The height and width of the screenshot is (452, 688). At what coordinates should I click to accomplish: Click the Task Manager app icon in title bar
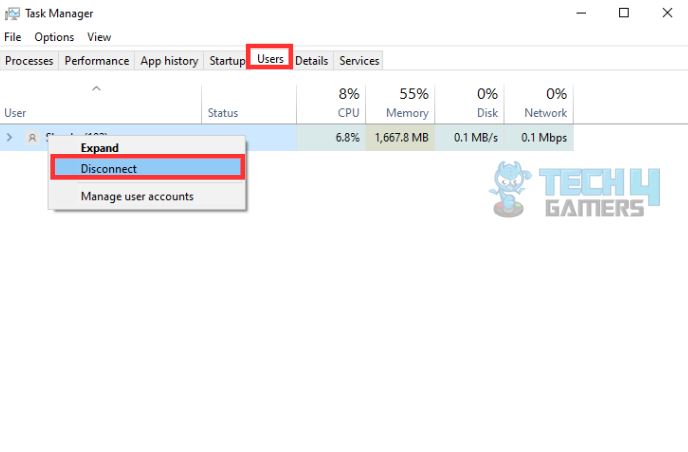click(x=13, y=13)
